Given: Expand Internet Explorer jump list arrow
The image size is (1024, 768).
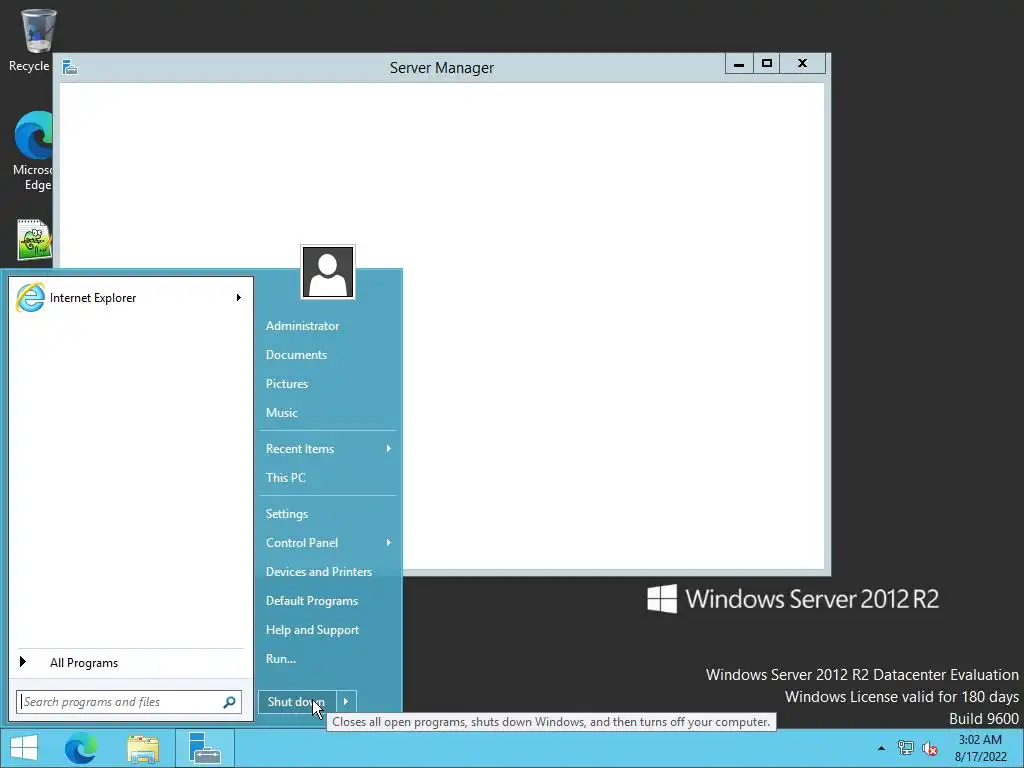Looking at the screenshot, I should coord(238,298).
